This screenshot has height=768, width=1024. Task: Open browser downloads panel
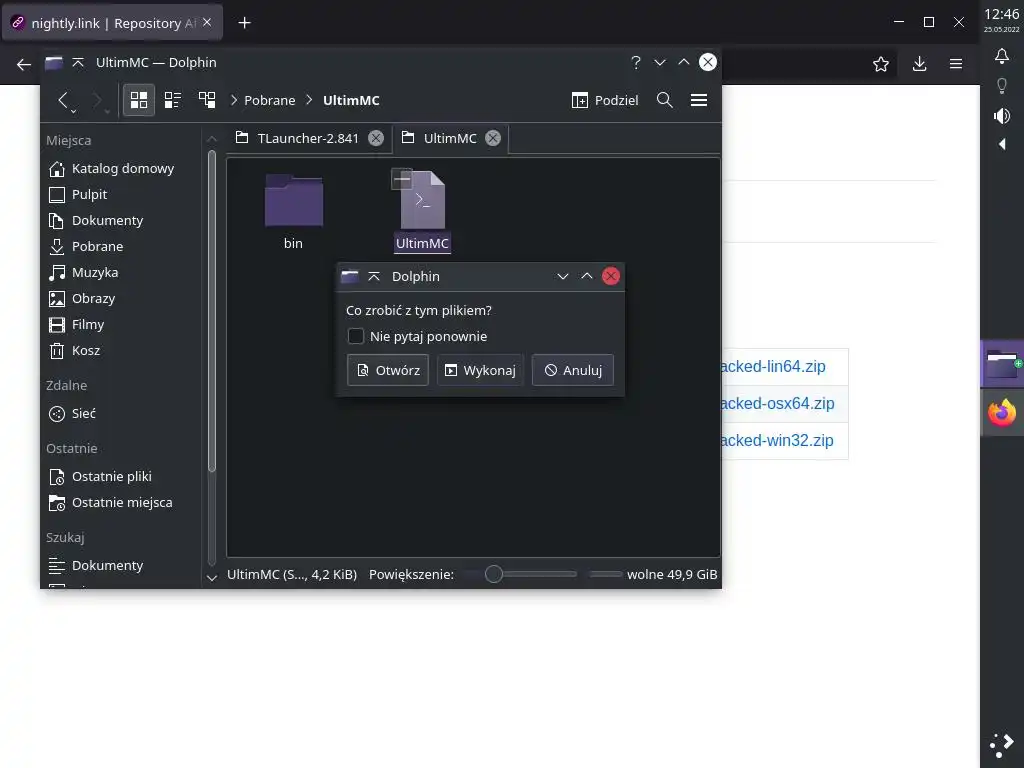pos(919,63)
